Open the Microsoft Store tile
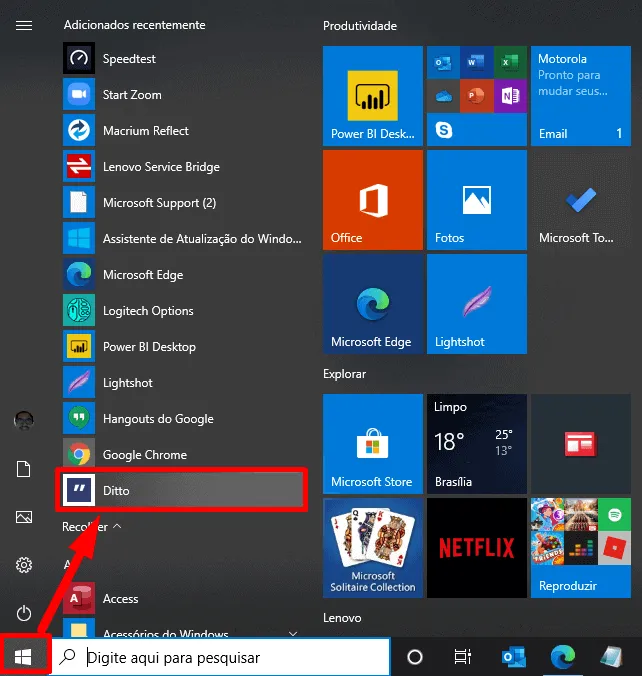This screenshot has height=676, width=642. coord(373,444)
